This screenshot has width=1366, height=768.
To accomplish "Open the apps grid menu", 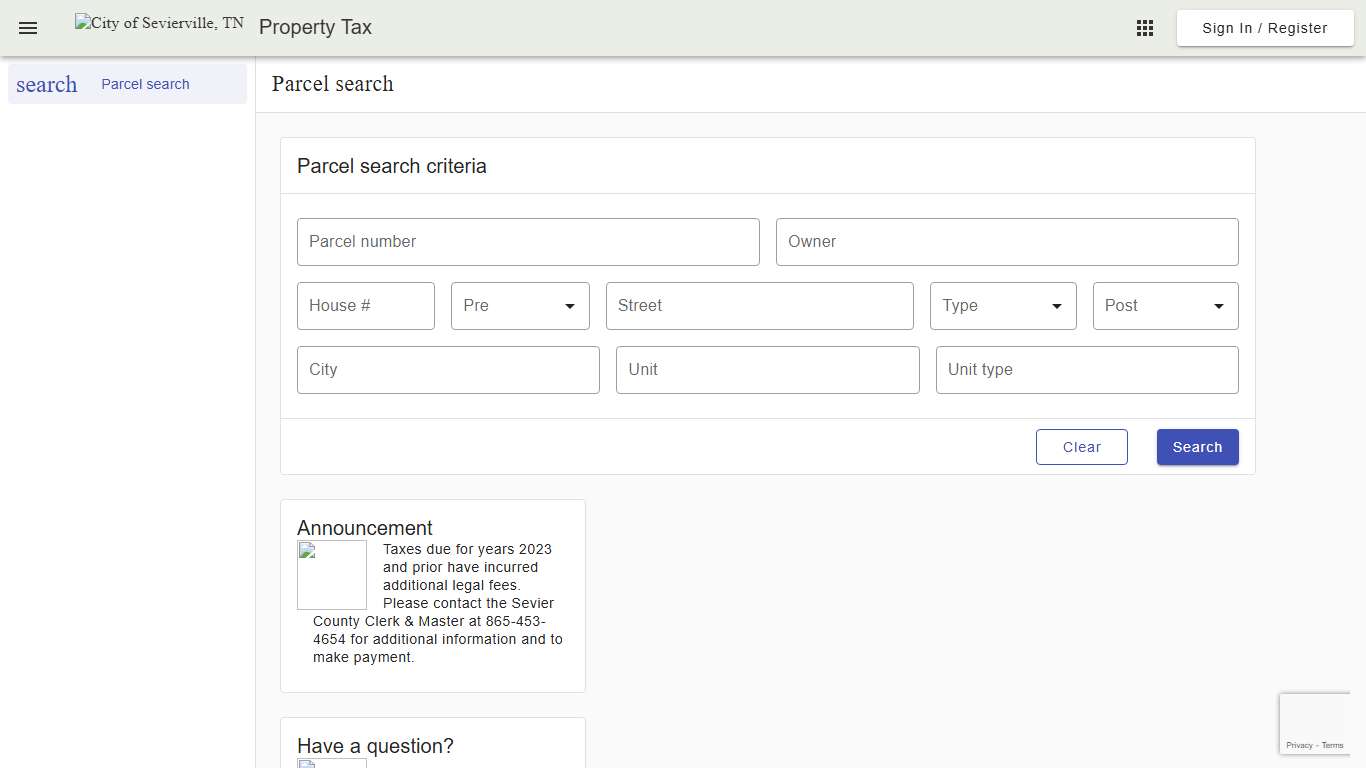I will click(x=1144, y=27).
